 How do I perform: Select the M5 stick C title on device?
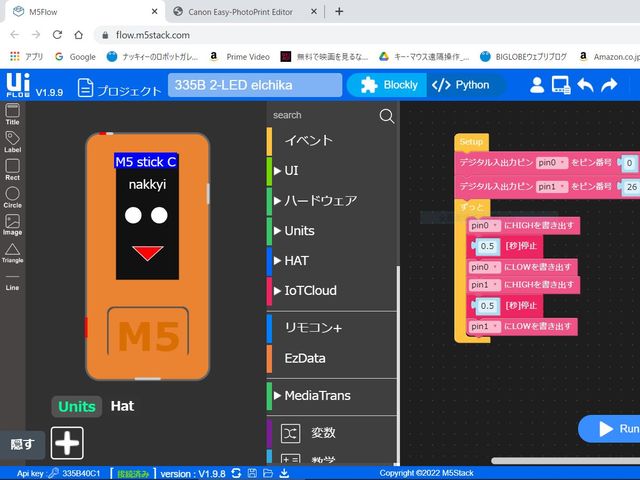[146, 162]
